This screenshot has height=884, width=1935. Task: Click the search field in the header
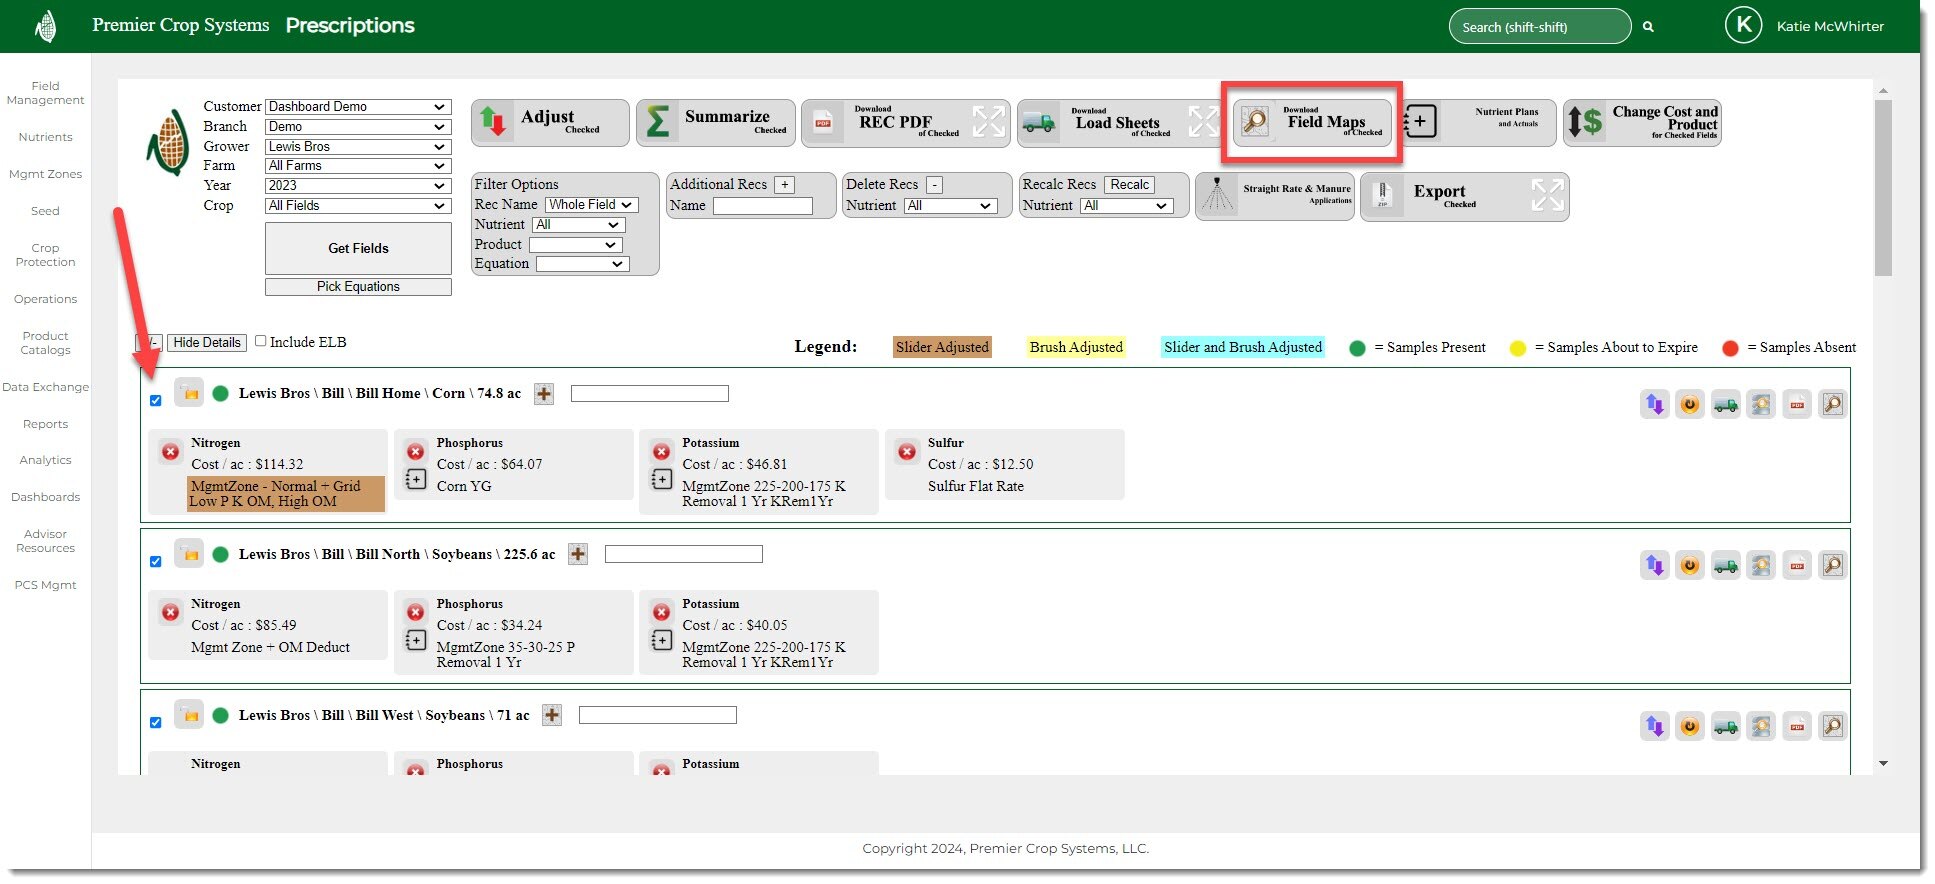tap(1538, 27)
